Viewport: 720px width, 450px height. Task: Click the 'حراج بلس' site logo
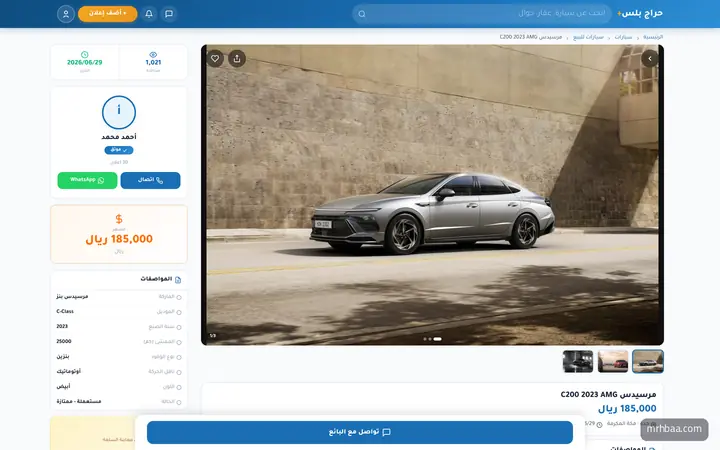(x=640, y=13)
